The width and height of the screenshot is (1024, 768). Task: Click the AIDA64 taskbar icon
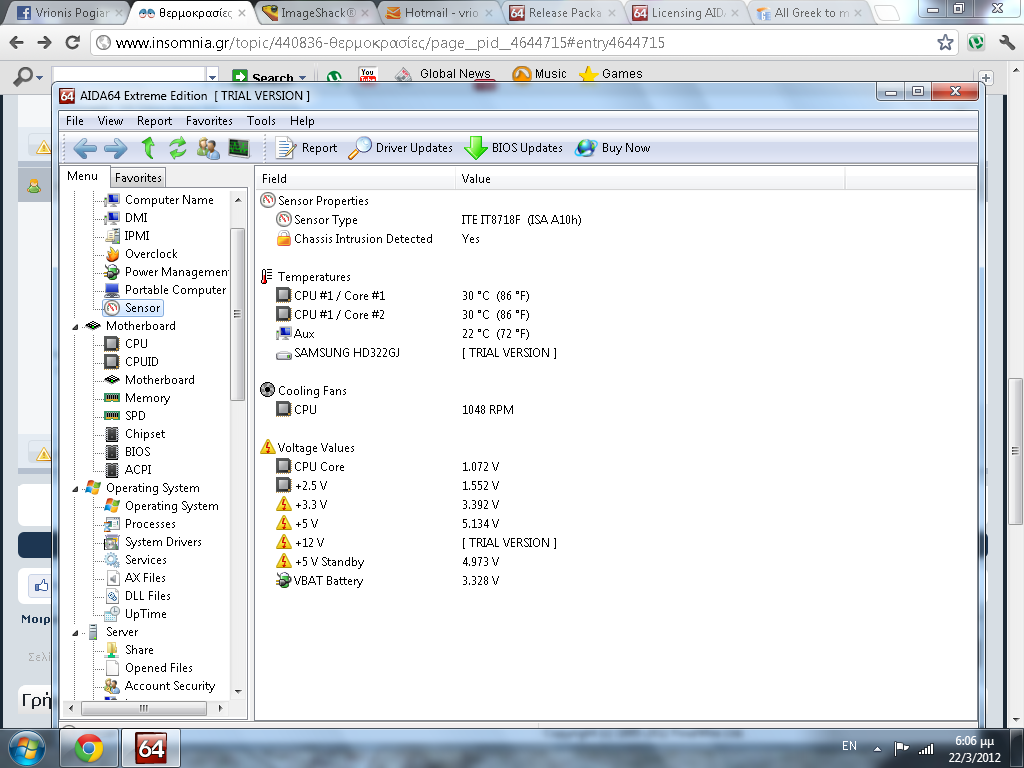(x=151, y=748)
